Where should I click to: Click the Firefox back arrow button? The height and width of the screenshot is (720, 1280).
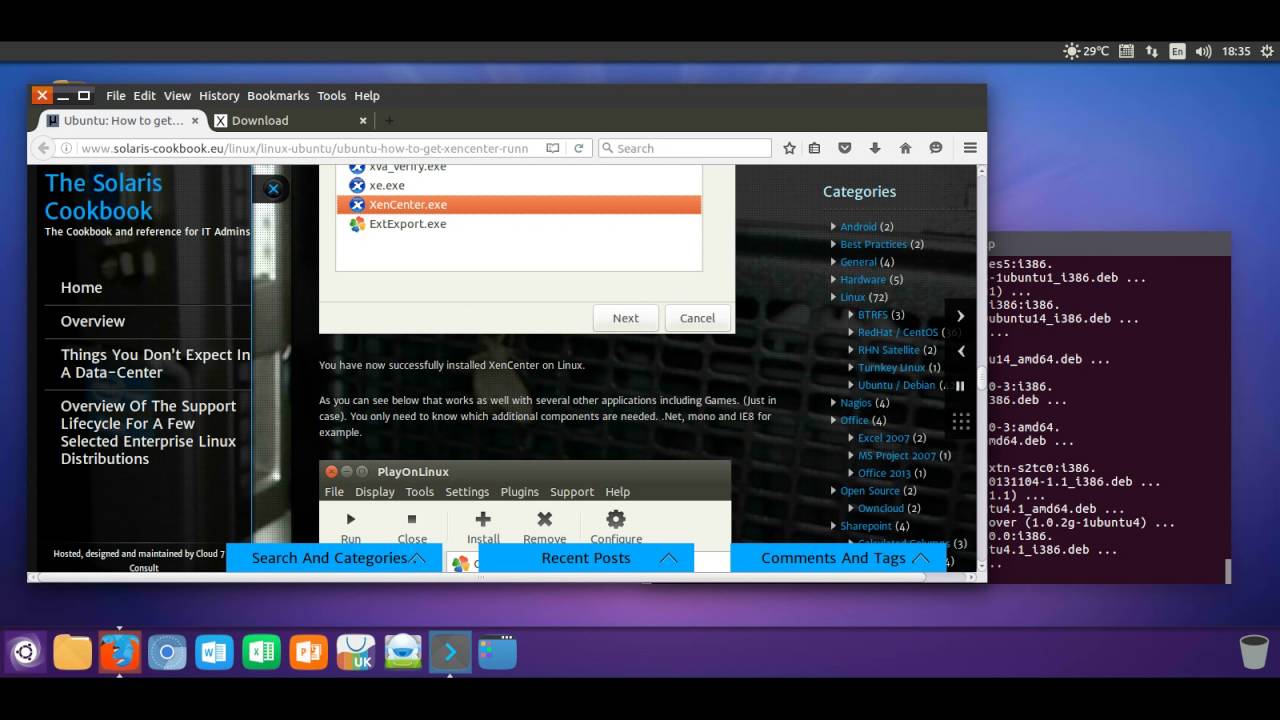click(x=43, y=148)
